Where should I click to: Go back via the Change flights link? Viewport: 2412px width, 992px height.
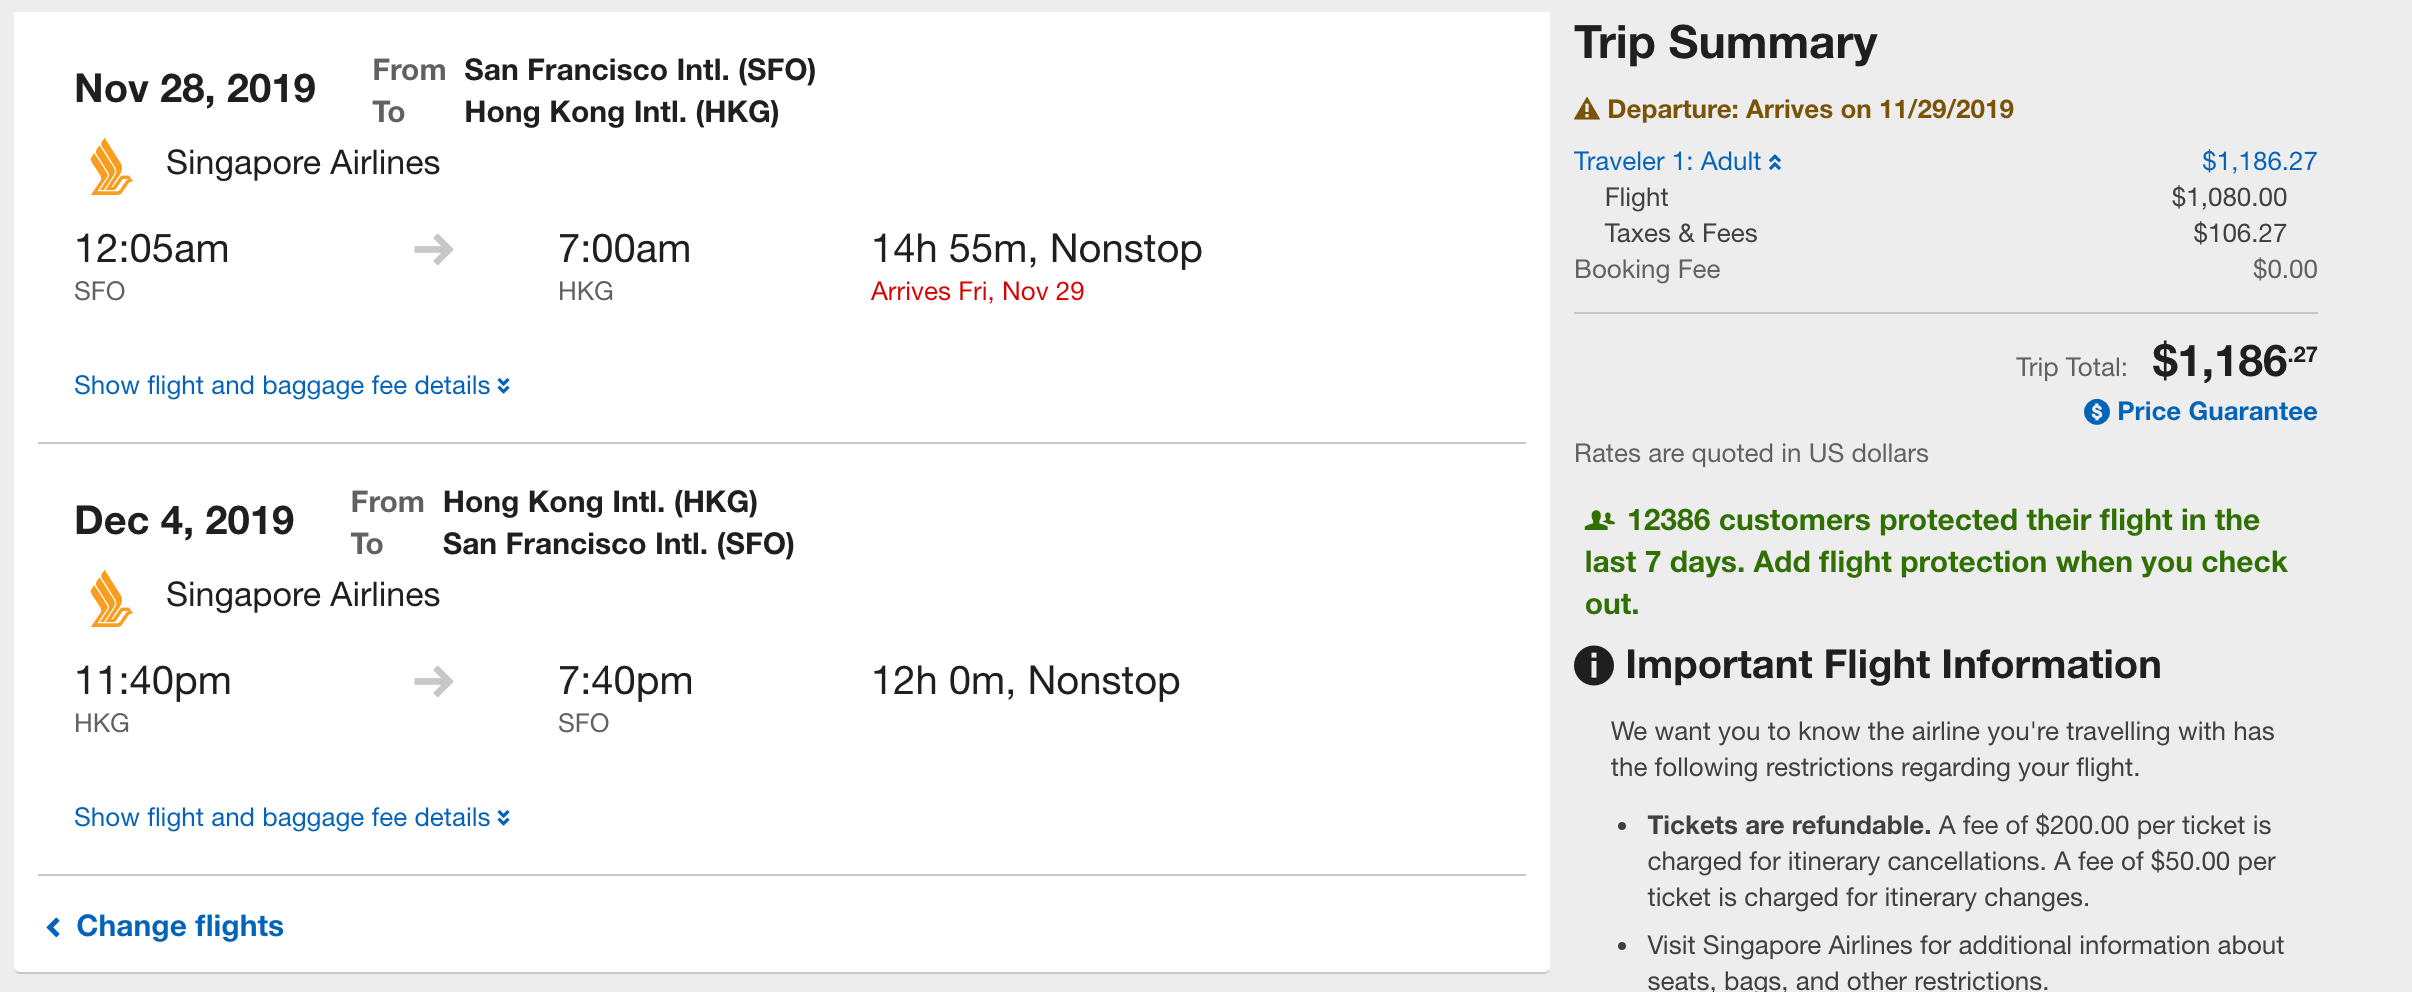tap(180, 926)
